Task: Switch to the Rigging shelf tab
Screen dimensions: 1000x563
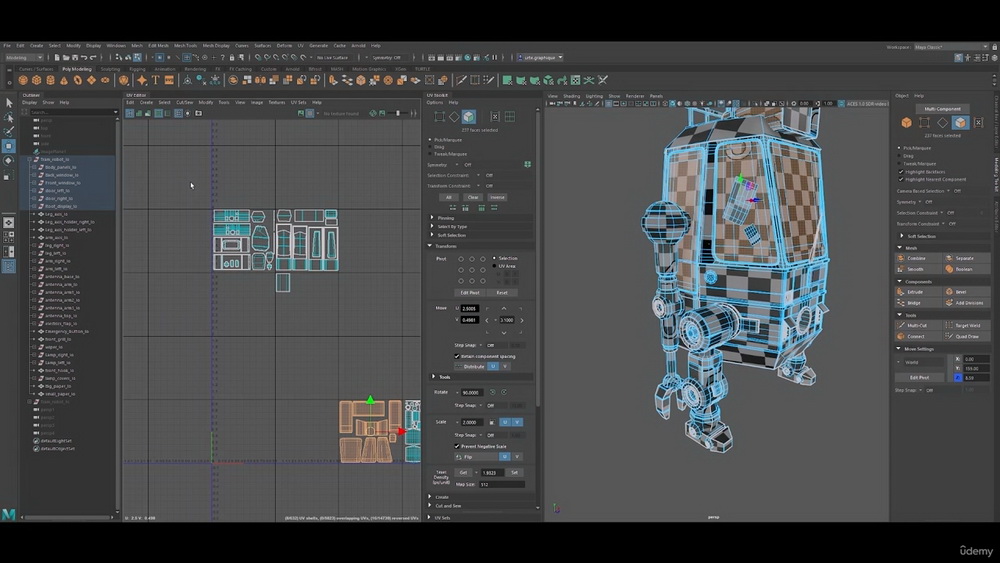Action: pos(137,69)
